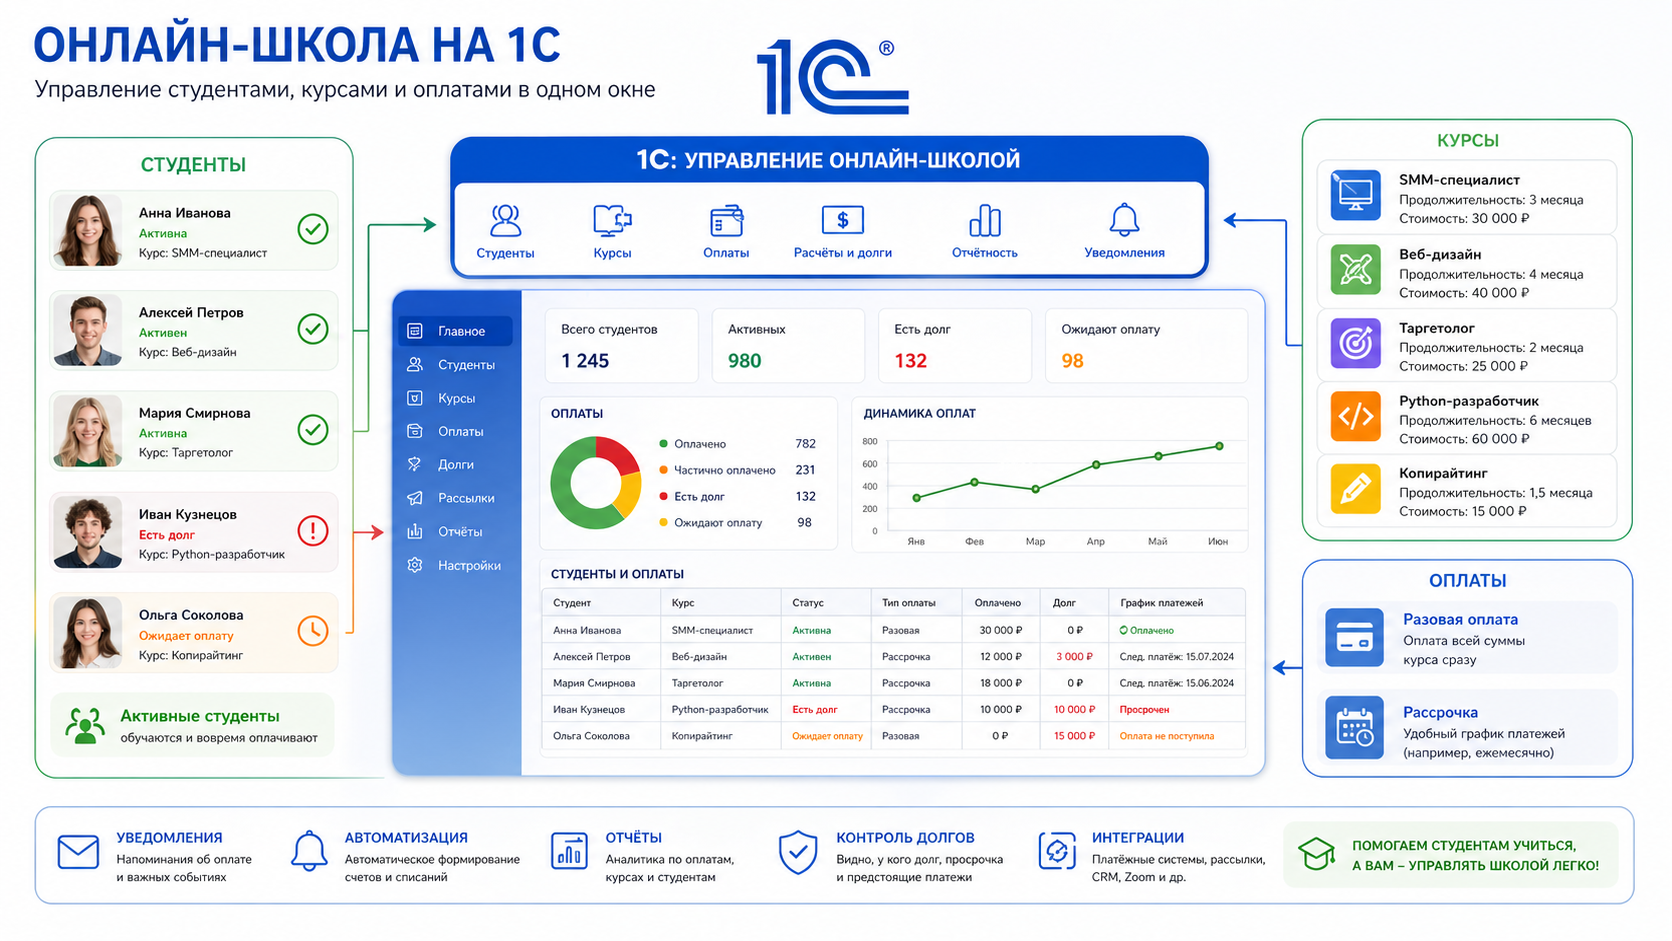The width and height of the screenshot is (1672, 941).
Task: Click the green check on Анна Иванова's card
Action: tap(313, 230)
